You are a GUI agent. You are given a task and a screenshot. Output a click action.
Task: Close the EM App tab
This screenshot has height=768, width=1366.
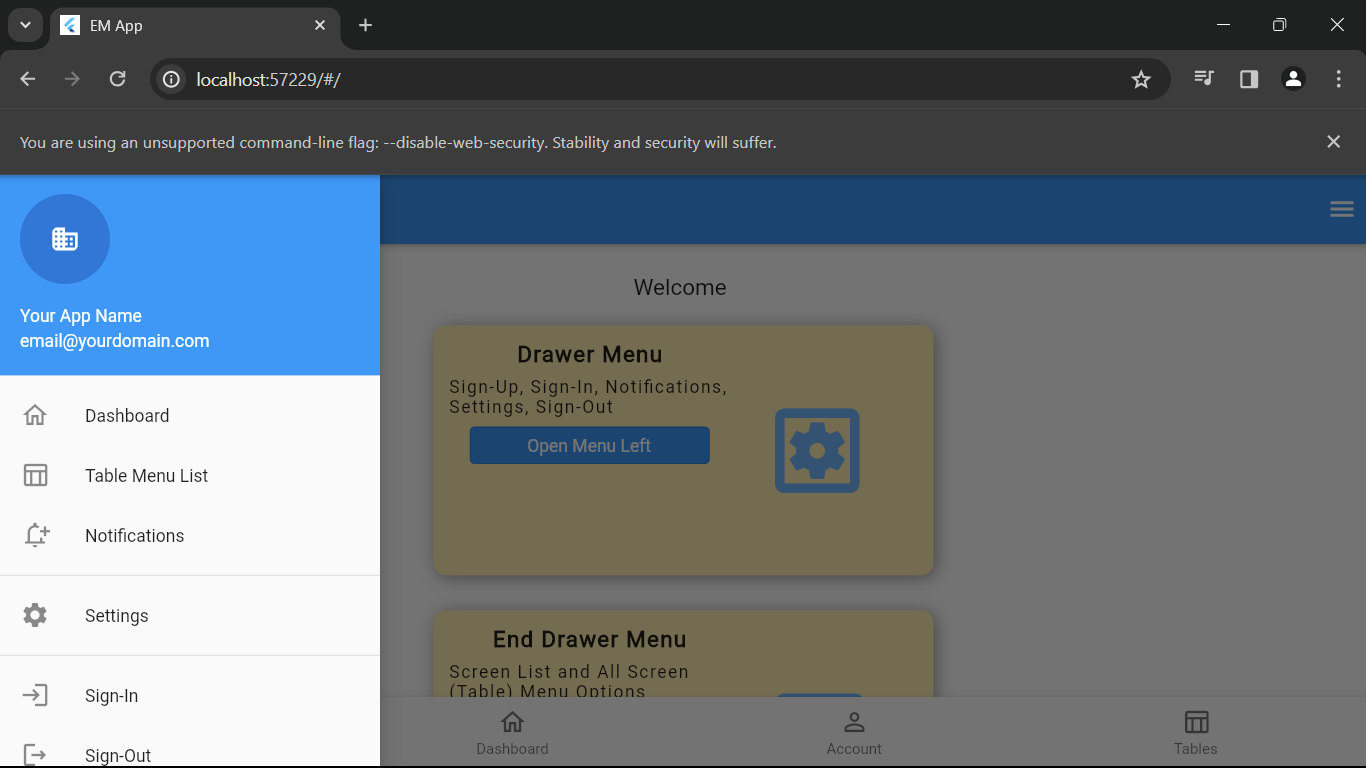320,25
